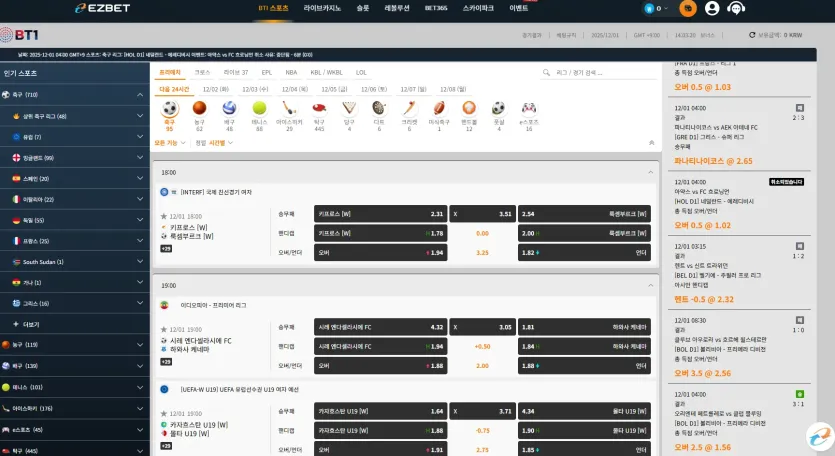Click the orange wallet icon in header
835x456 pixels.
tap(687, 8)
